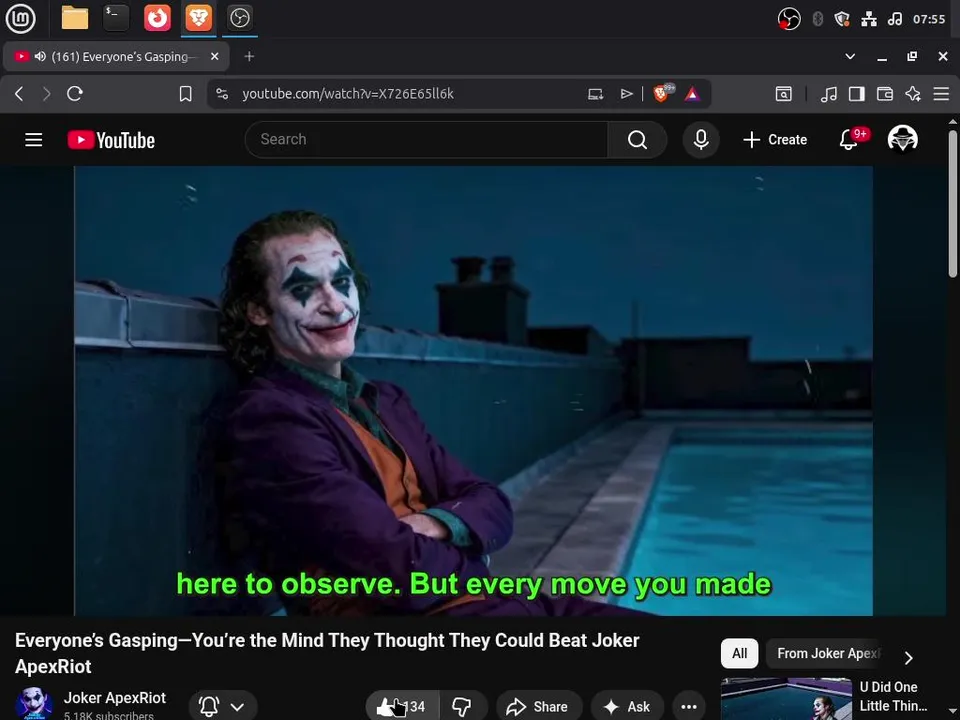Screen dimensions: 960x720
Task: Open the YouTube guide hamburger menu
Action: pyautogui.click(x=34, y=140)
